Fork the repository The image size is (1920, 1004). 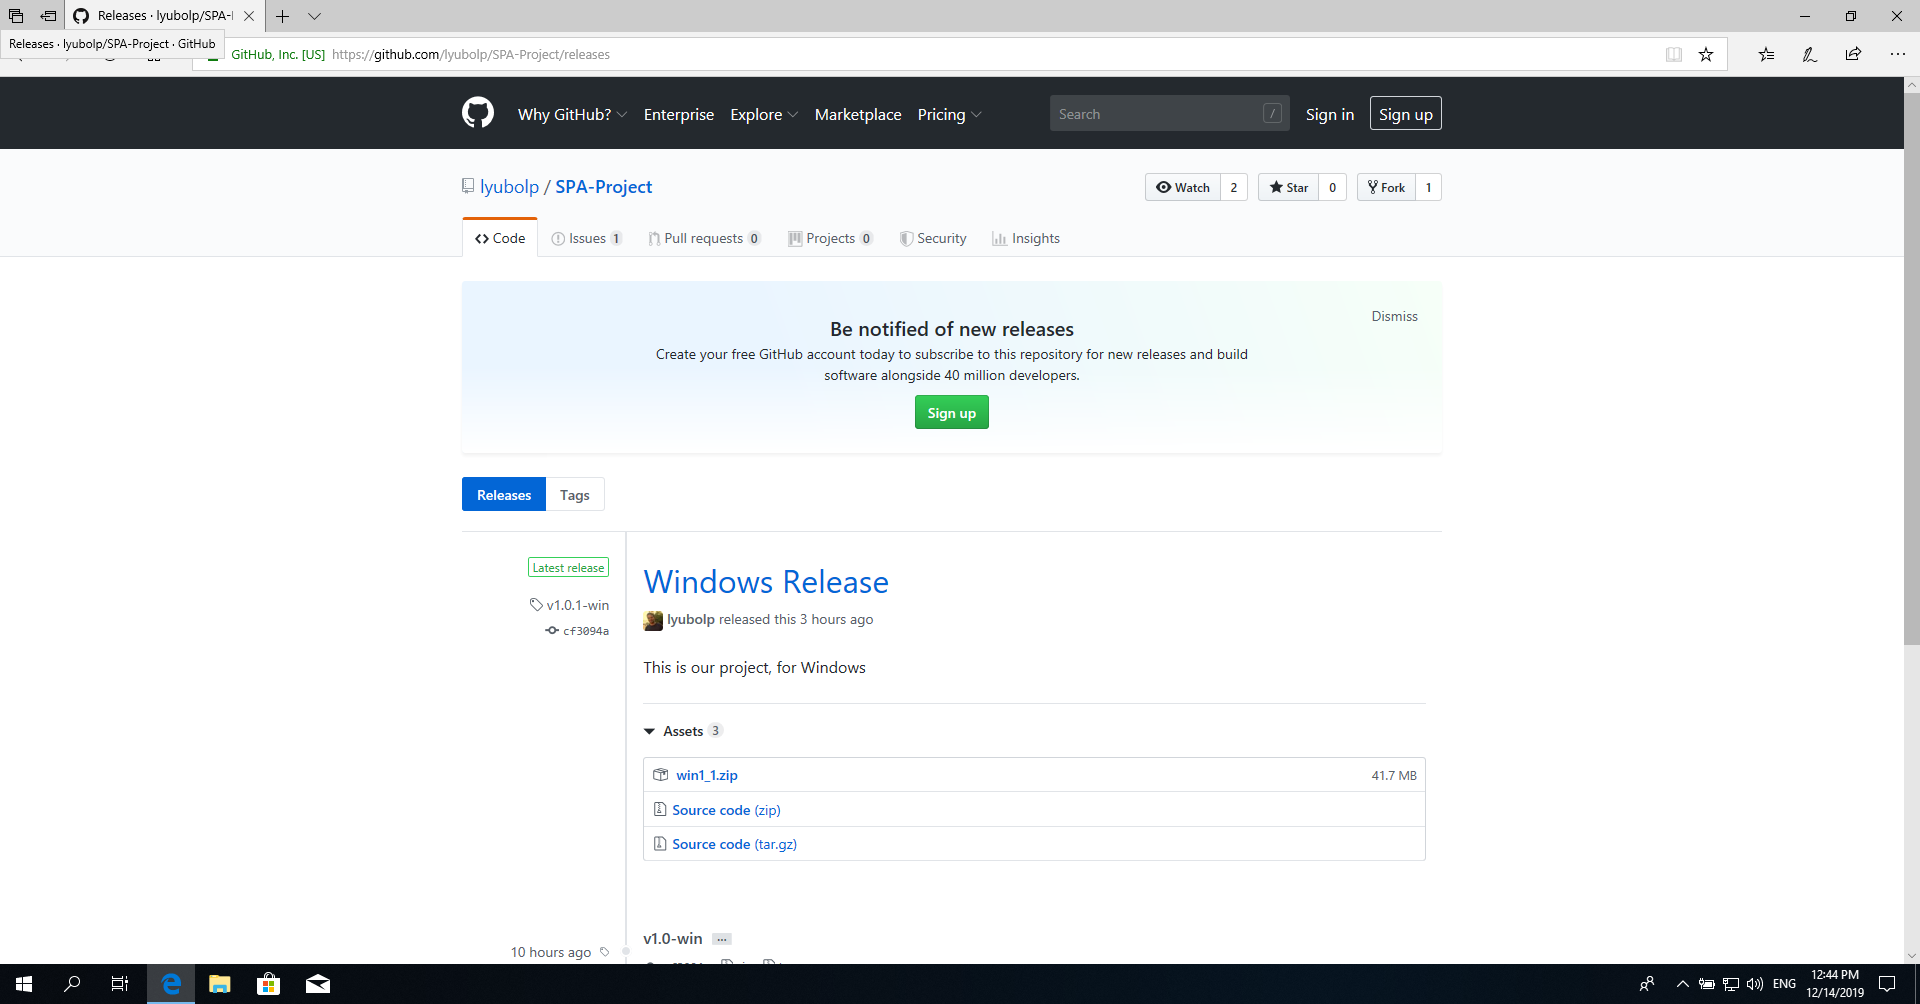(1386, 187)
